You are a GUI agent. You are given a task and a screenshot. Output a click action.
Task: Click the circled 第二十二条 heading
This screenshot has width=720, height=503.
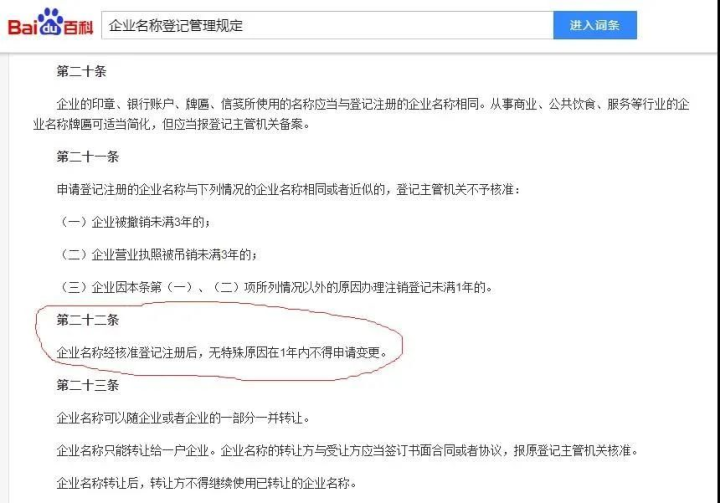(x=87, y=320)
